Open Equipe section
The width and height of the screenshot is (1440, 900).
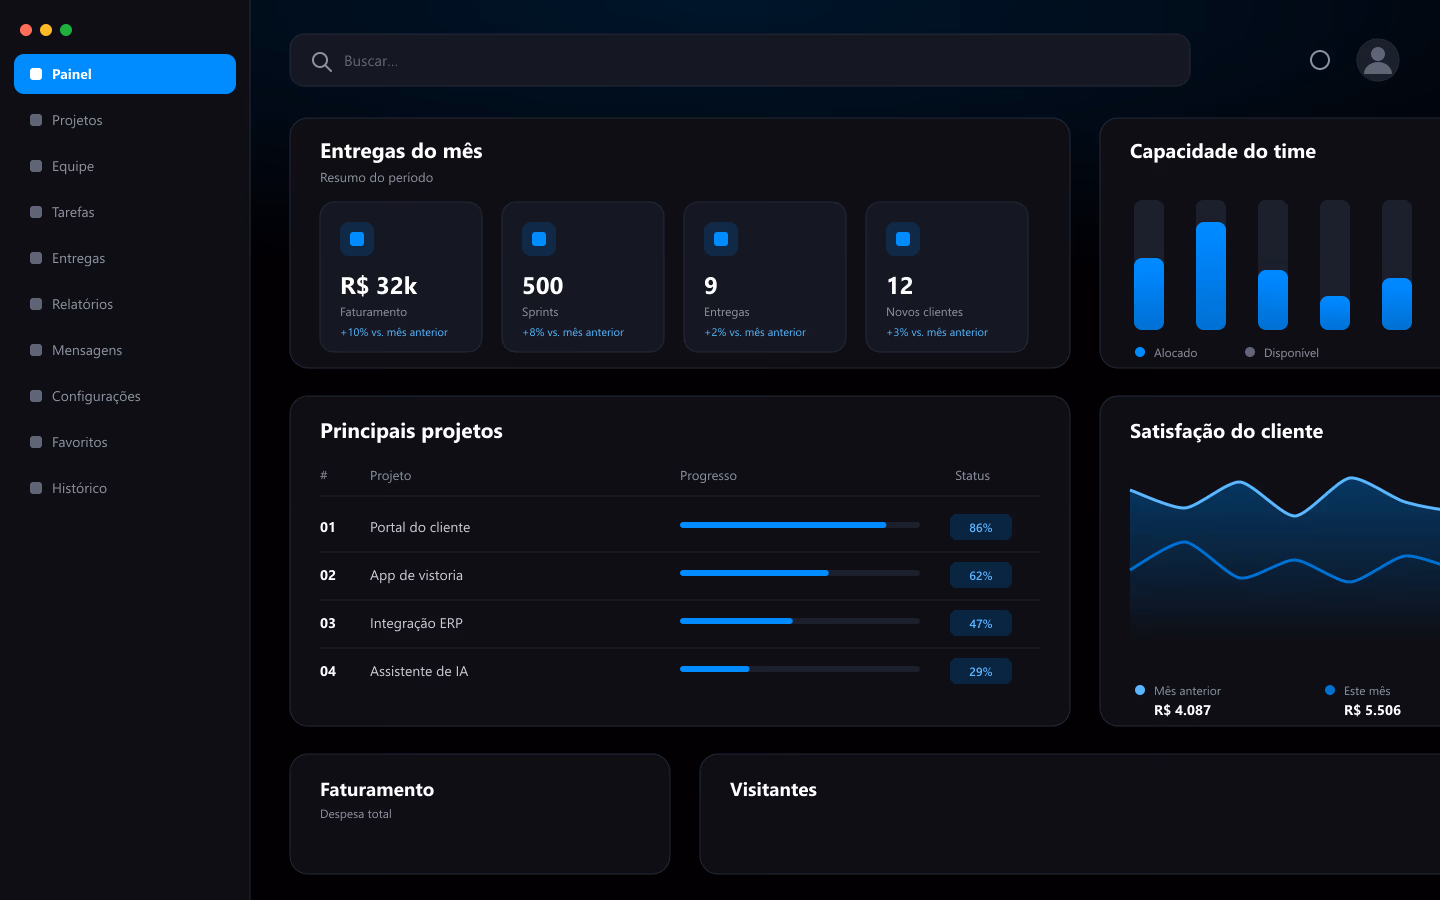[125, 166]
